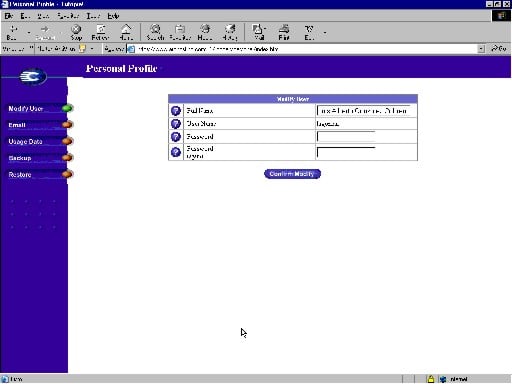
Task: Open the File menu
Action: coord(9,16)
